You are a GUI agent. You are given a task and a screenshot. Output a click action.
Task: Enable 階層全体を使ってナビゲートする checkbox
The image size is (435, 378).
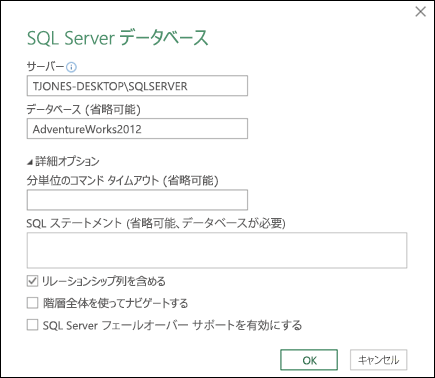point(32,303)
